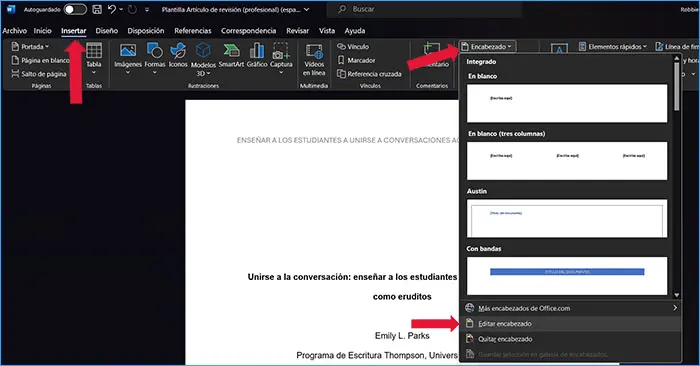Insert a Página en blanco

pyautogui.click(x=40, y=60)
